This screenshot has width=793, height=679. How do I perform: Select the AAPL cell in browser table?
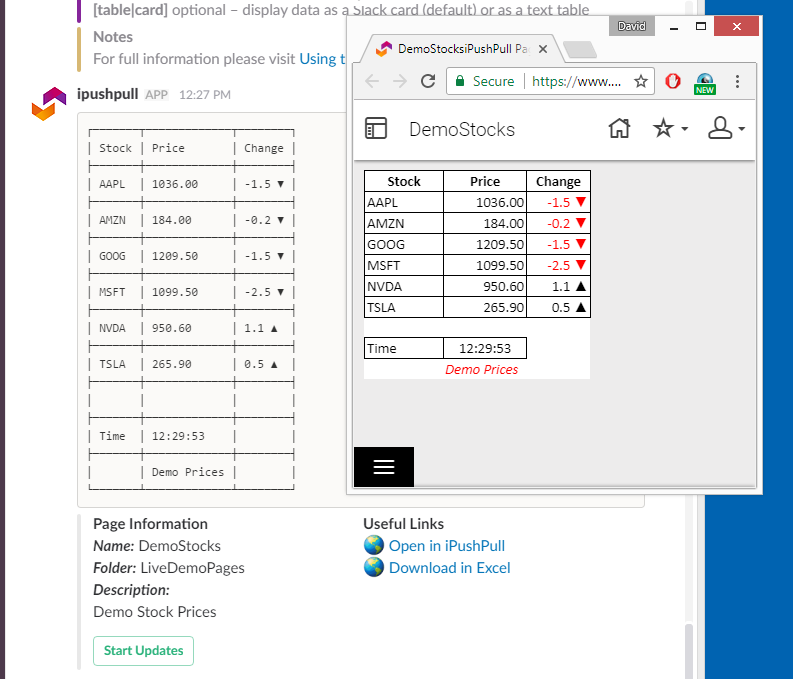pyautogui.click(x=404, y=202)
